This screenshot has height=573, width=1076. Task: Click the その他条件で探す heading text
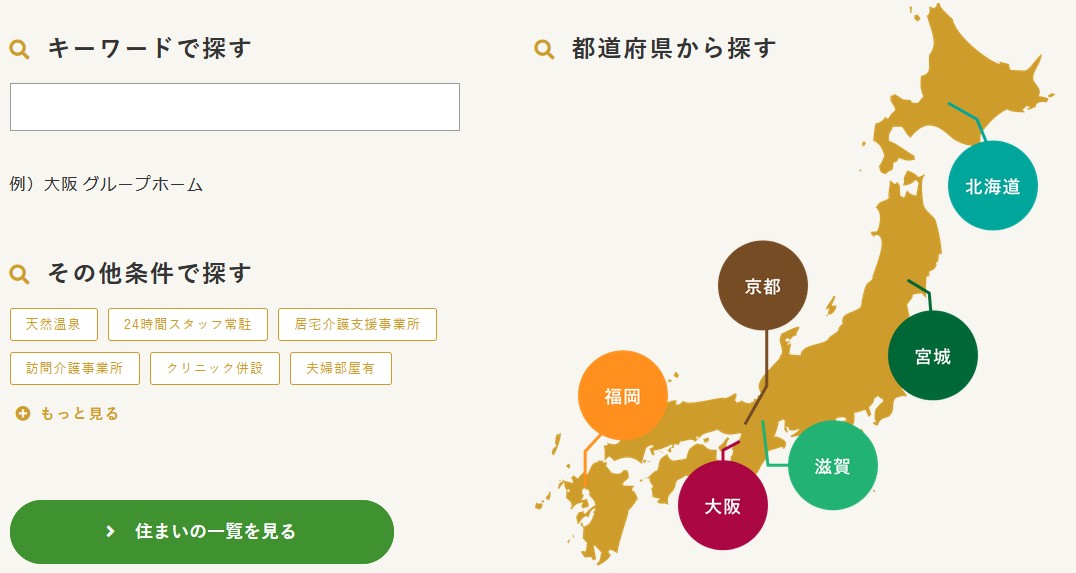point(150,273)
